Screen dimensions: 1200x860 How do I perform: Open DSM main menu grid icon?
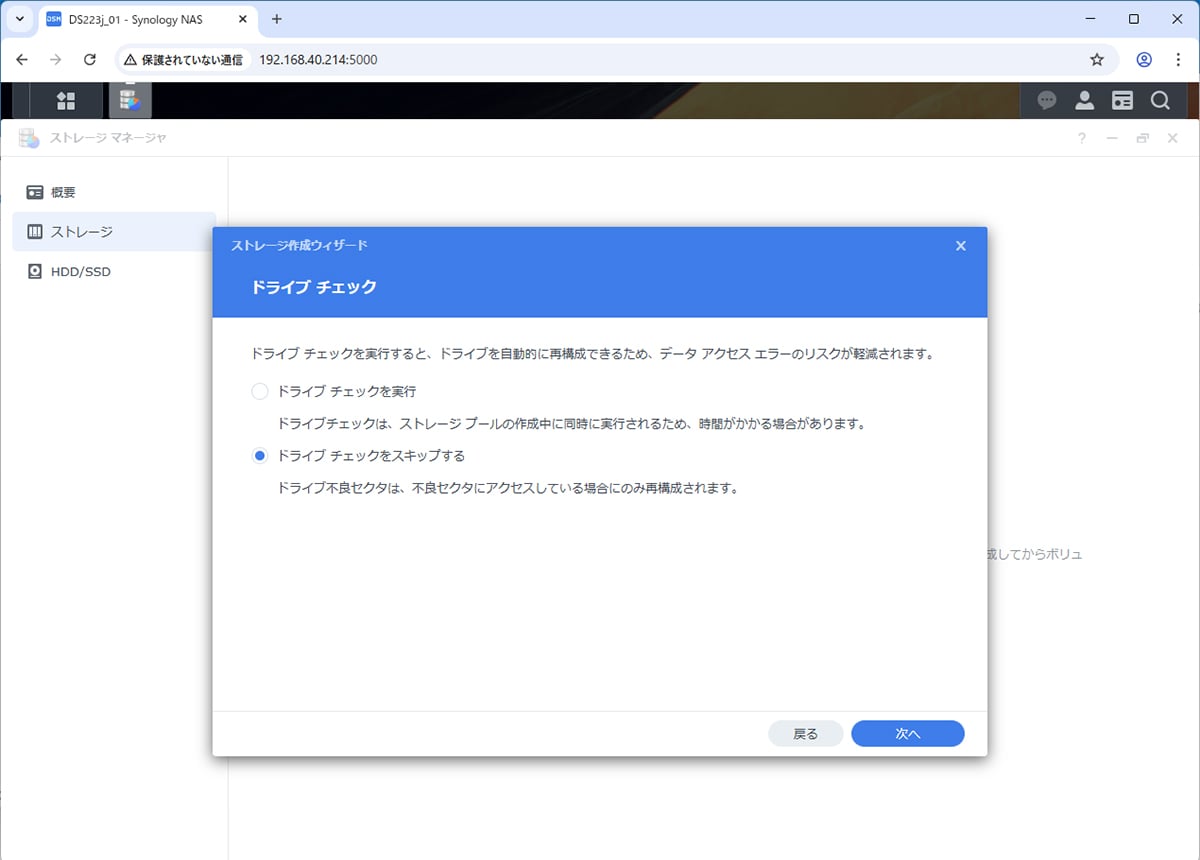pos(66,100)
